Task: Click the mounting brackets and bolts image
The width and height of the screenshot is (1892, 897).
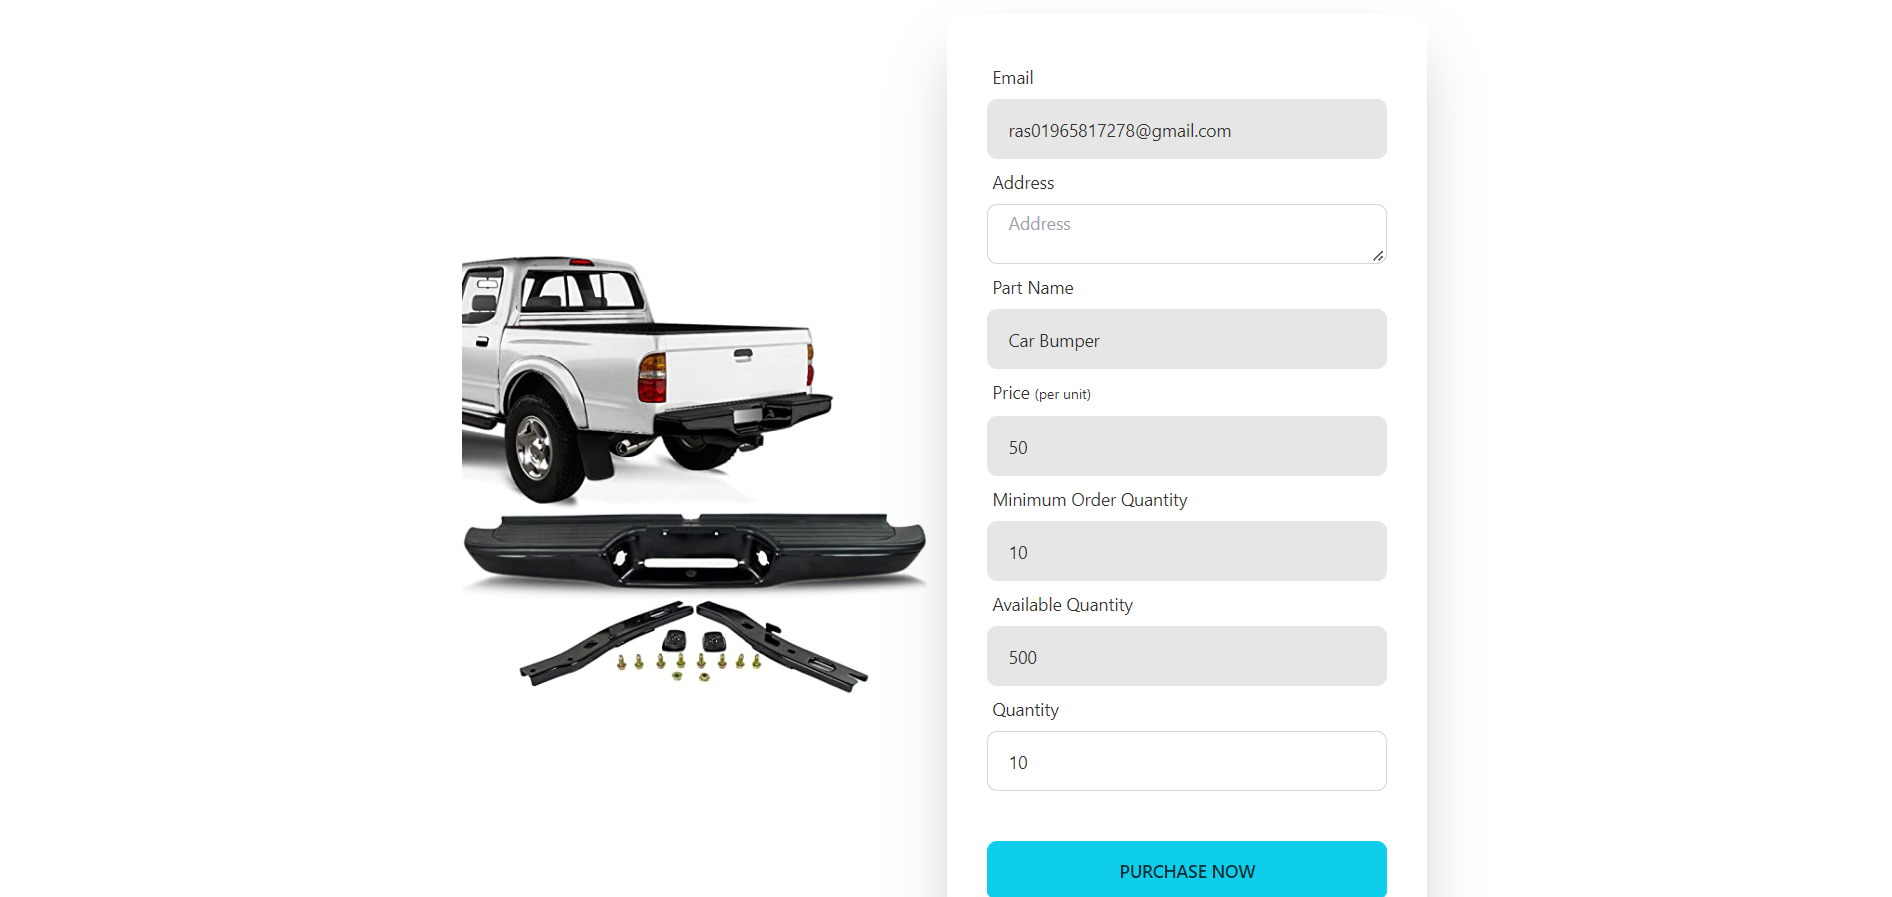Action: point(694,645)
